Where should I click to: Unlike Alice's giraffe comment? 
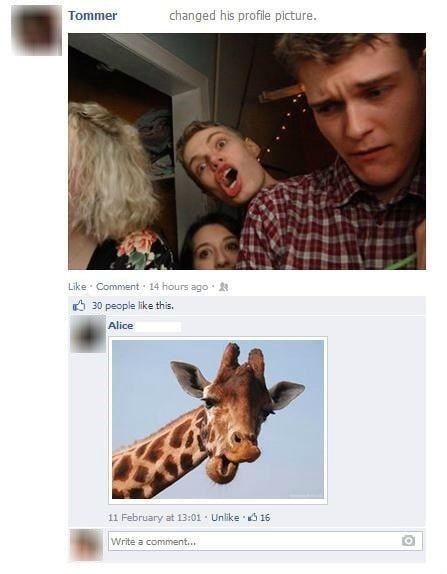pyautogui.click(x=225, y=517)
